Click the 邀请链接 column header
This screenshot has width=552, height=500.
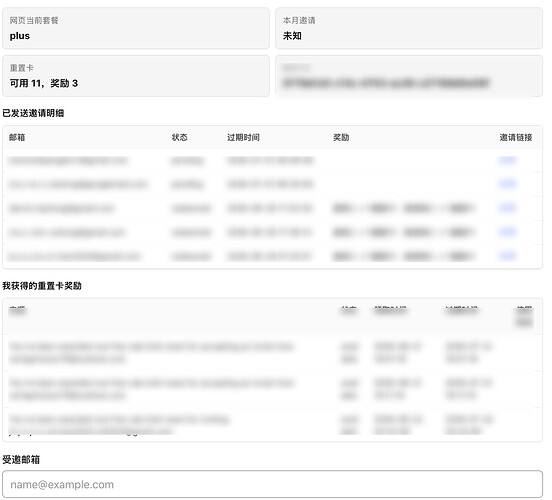pos(516,137)
